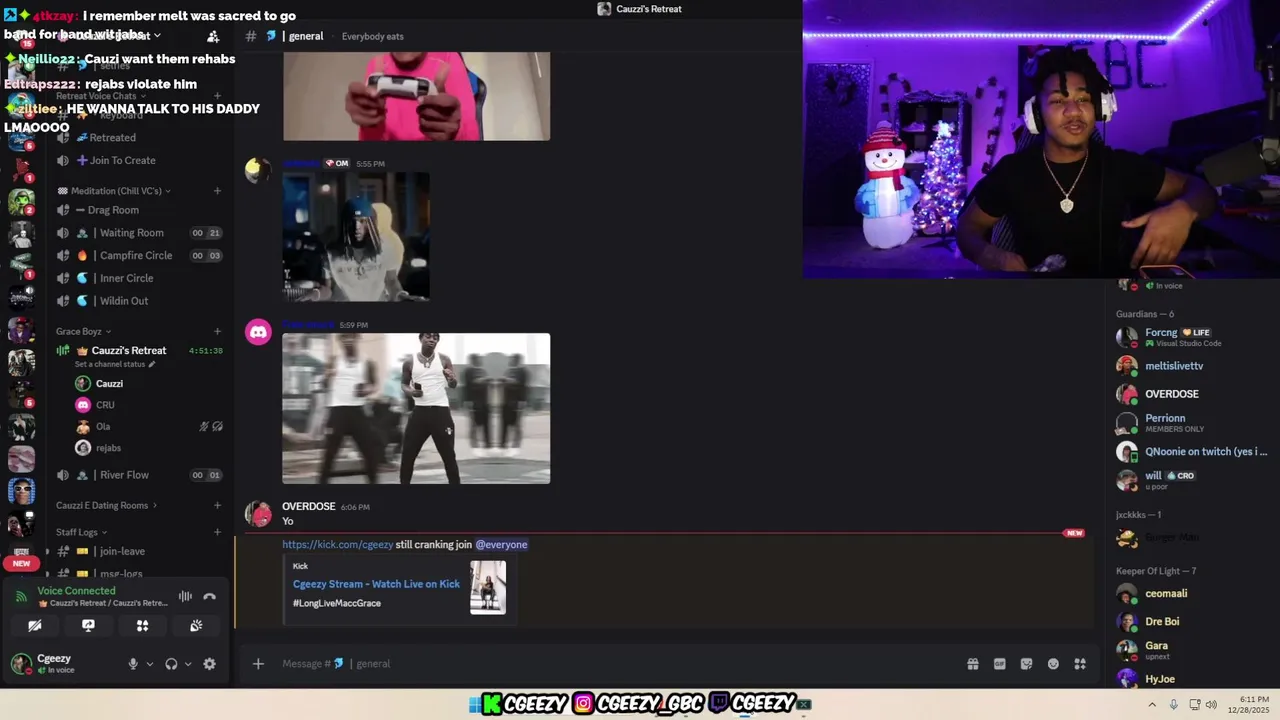Open the join-leave text channel
This screenshot has width=1280, height=720.
[x=122, y=551]
